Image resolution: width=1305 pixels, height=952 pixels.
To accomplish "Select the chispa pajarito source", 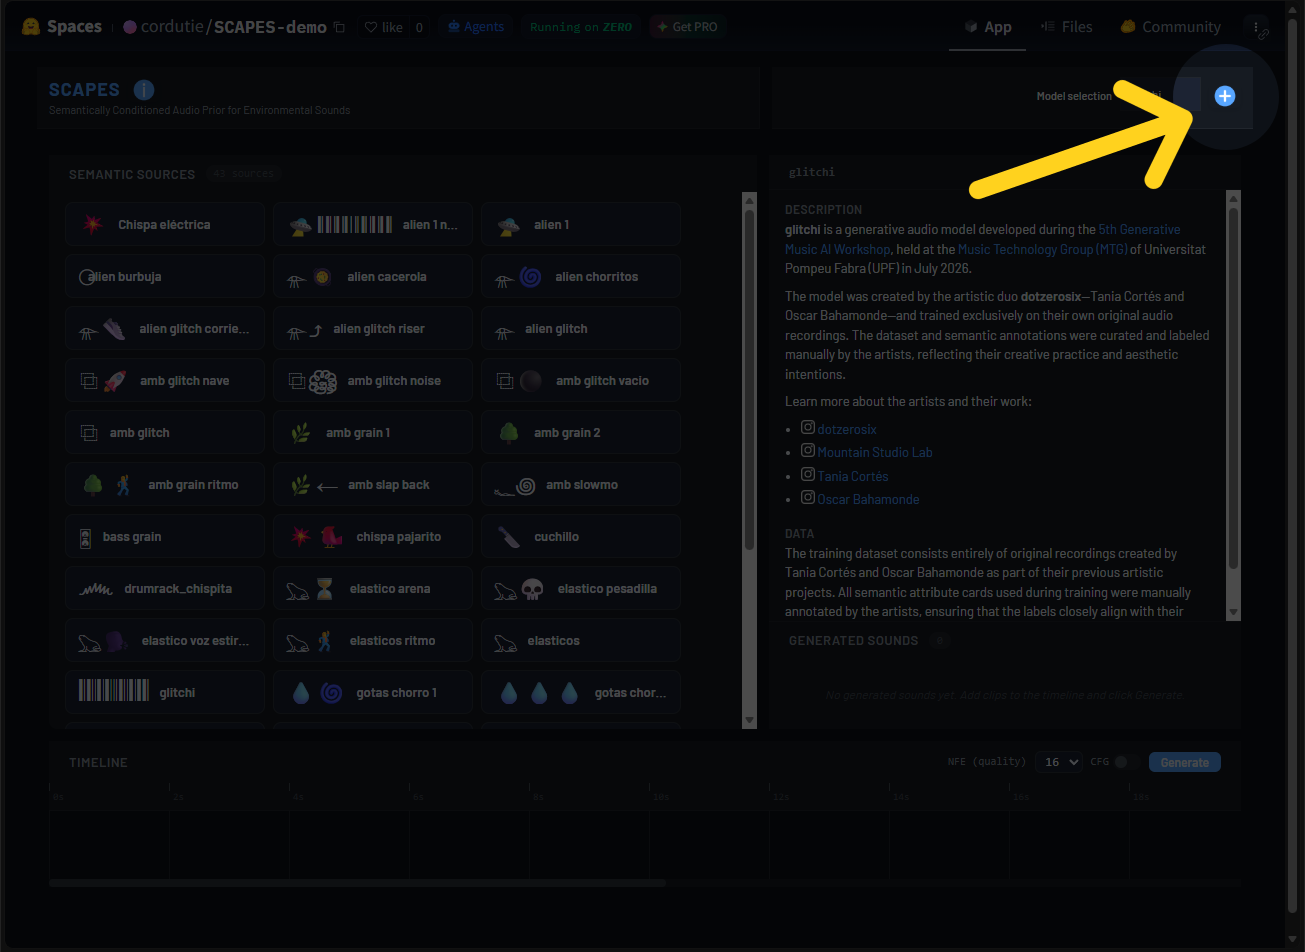I will (373, 537).
